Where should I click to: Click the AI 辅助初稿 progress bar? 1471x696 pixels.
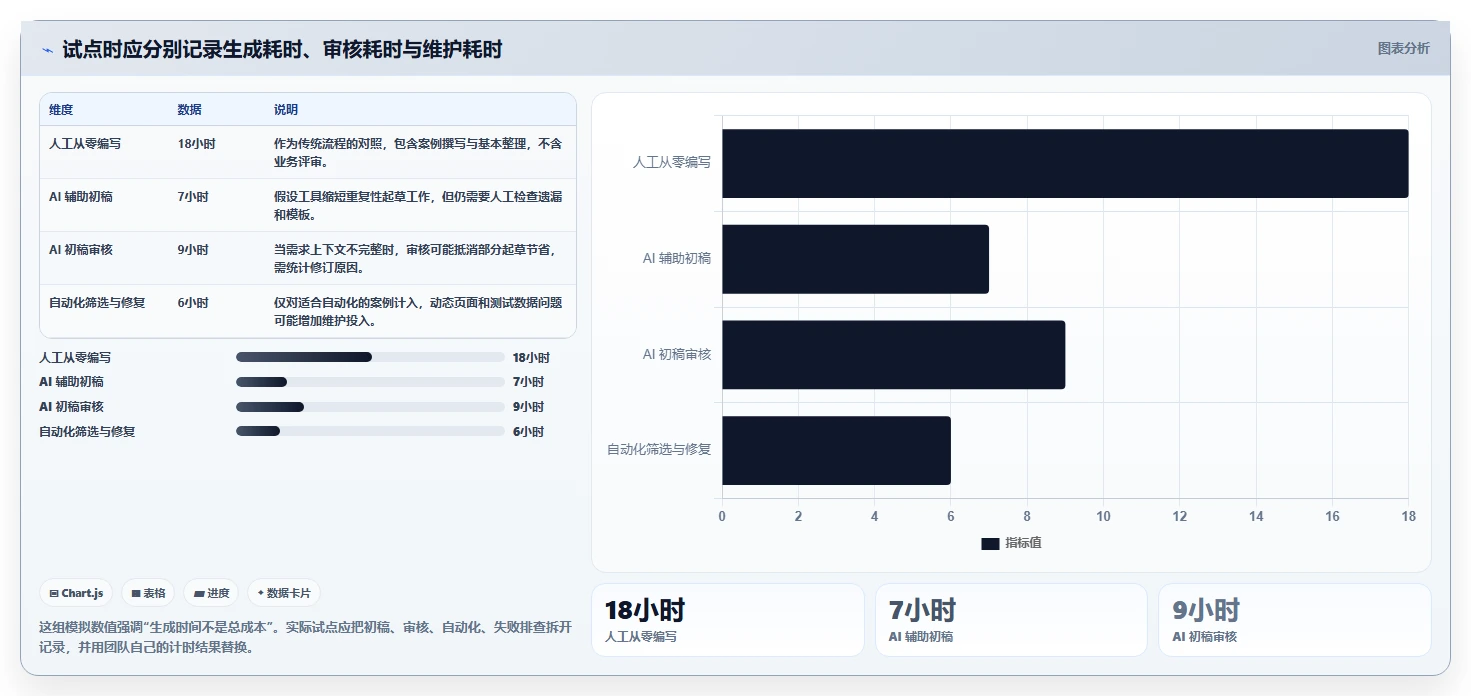[370, 382]
